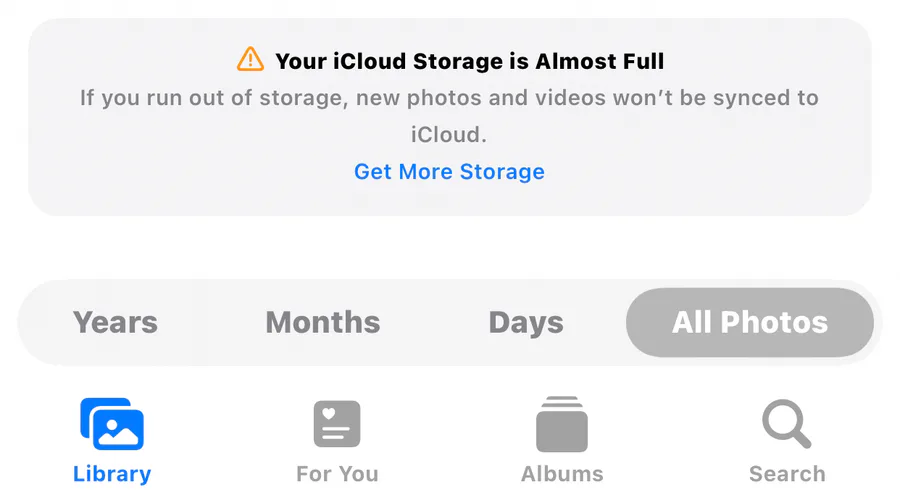This screenshot has height=490, width=900.
Task: Switch the view to Months
Action: 323,322
